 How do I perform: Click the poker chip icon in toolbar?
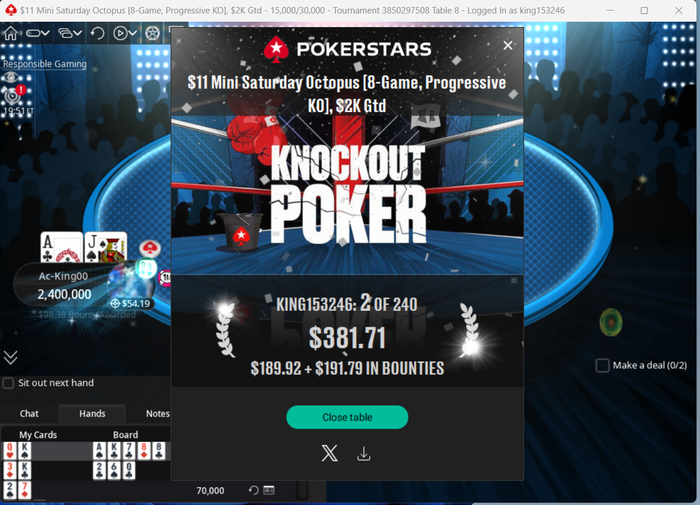click(153, 33)
